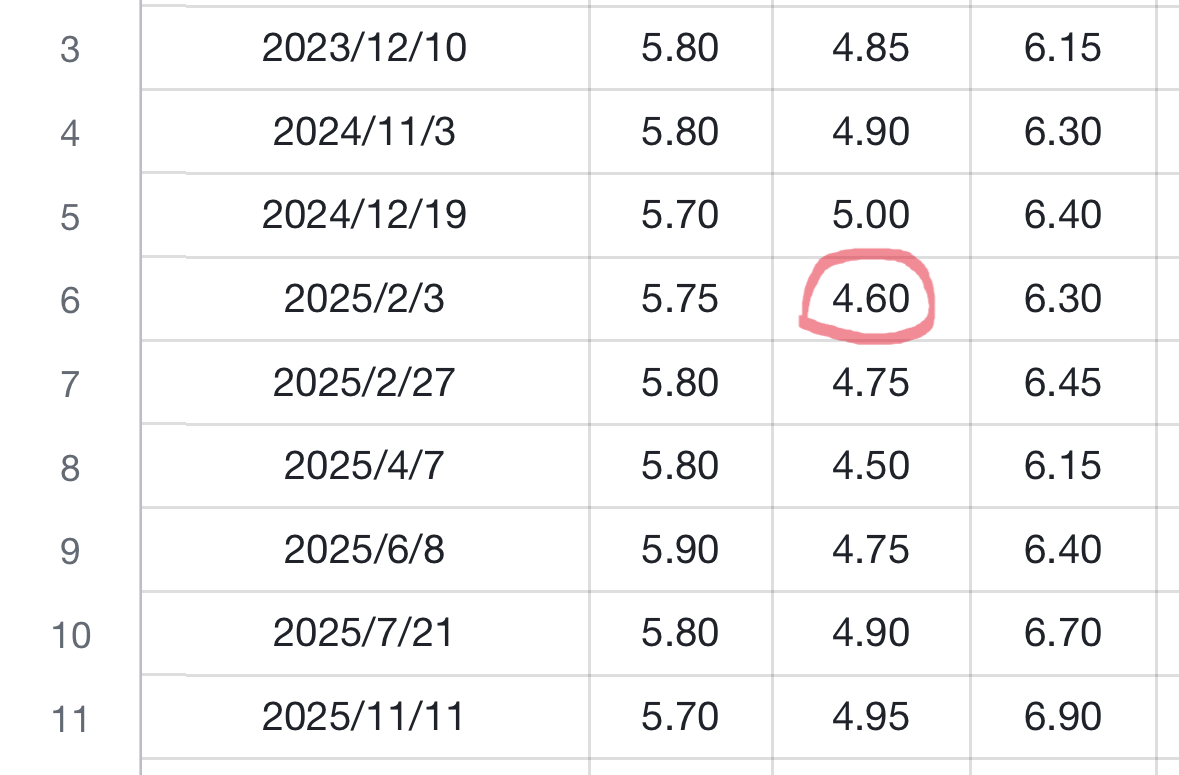Viewport: 1179px width, 775px height.
Task: Select the cell showing 2024/11/3
Action: [364, 132]
